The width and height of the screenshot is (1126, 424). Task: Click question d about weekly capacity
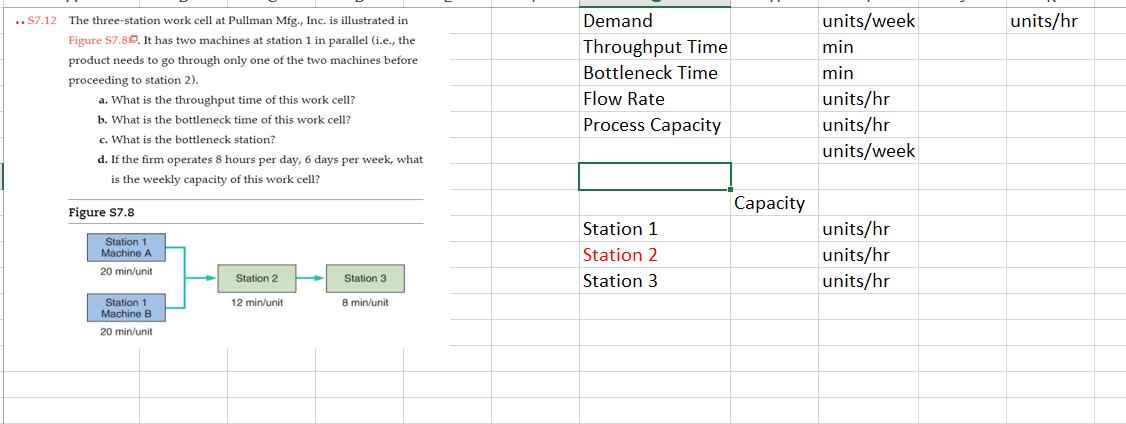coord(261,169)
